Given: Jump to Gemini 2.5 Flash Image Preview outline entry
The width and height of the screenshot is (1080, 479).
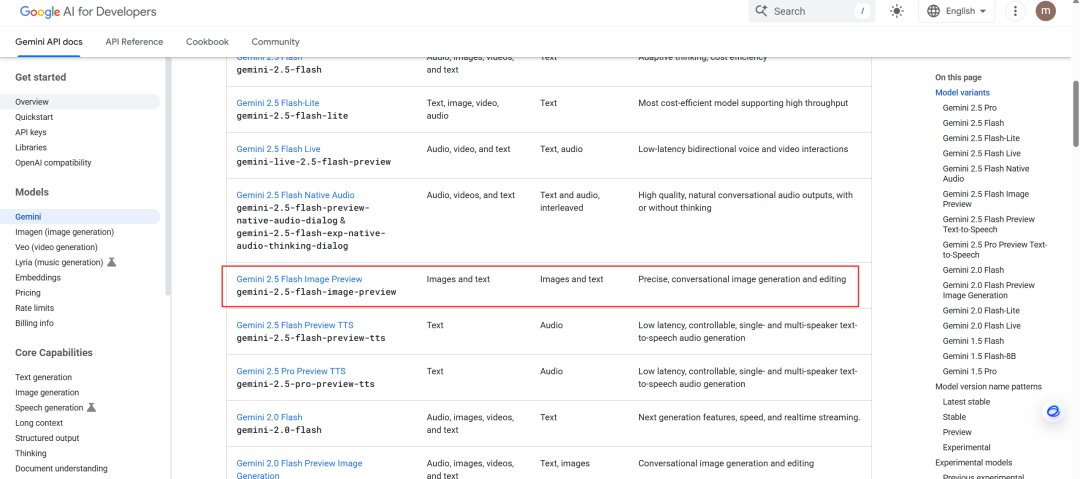Looking at the screenshot, I should [986, 199].
